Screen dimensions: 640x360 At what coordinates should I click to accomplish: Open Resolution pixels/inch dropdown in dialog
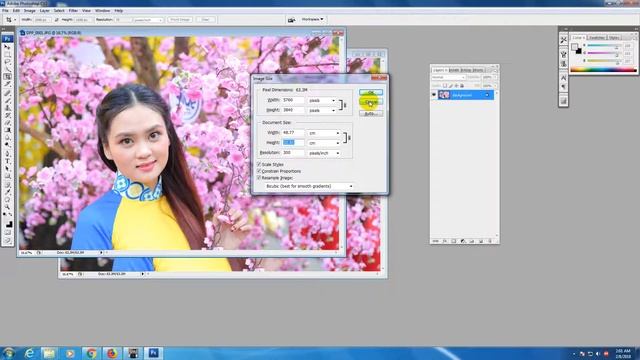coord(324,153)
